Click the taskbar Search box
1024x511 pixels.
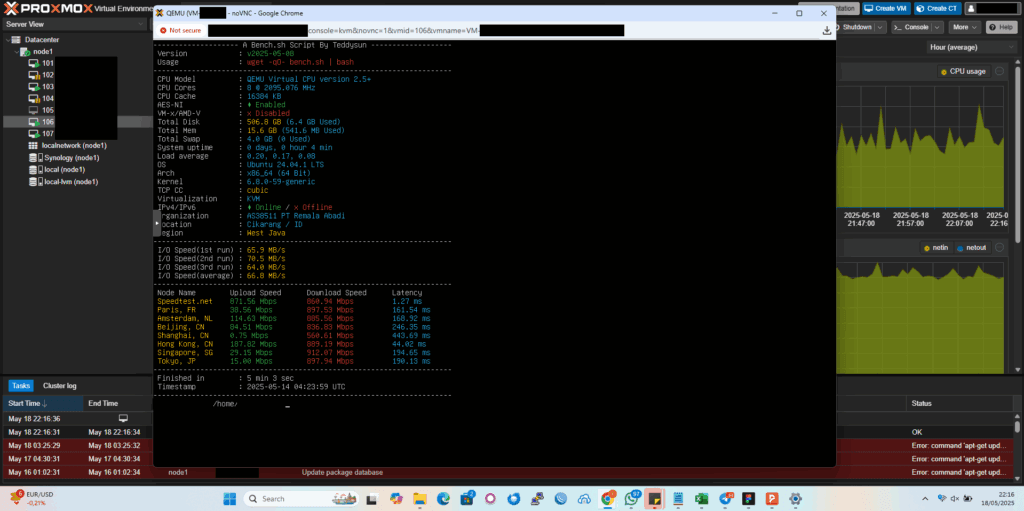(300, 499)
